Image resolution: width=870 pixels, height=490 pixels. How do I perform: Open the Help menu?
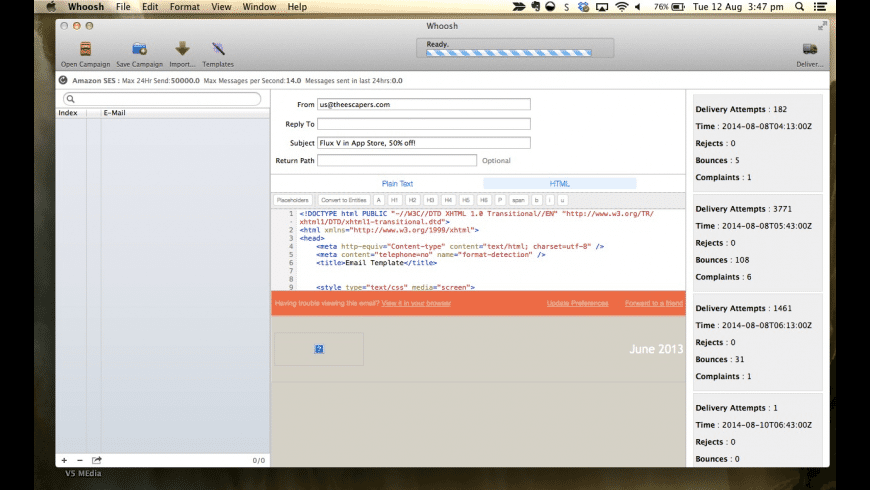[297, 7]
